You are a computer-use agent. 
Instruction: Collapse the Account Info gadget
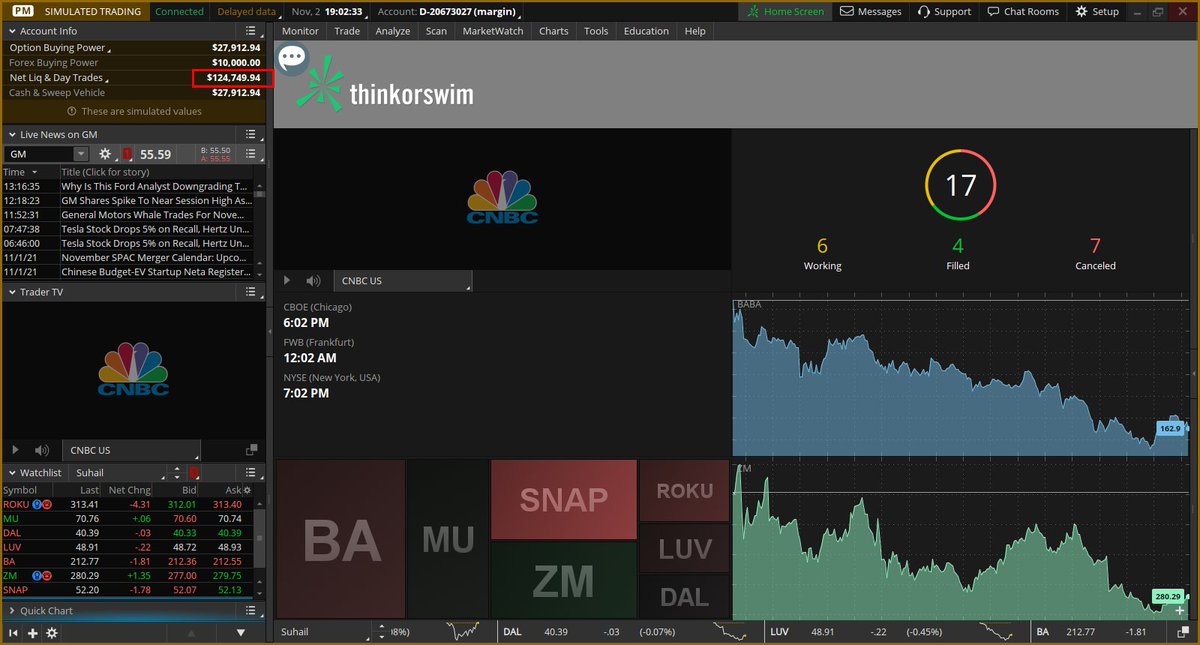click(11, 31)
